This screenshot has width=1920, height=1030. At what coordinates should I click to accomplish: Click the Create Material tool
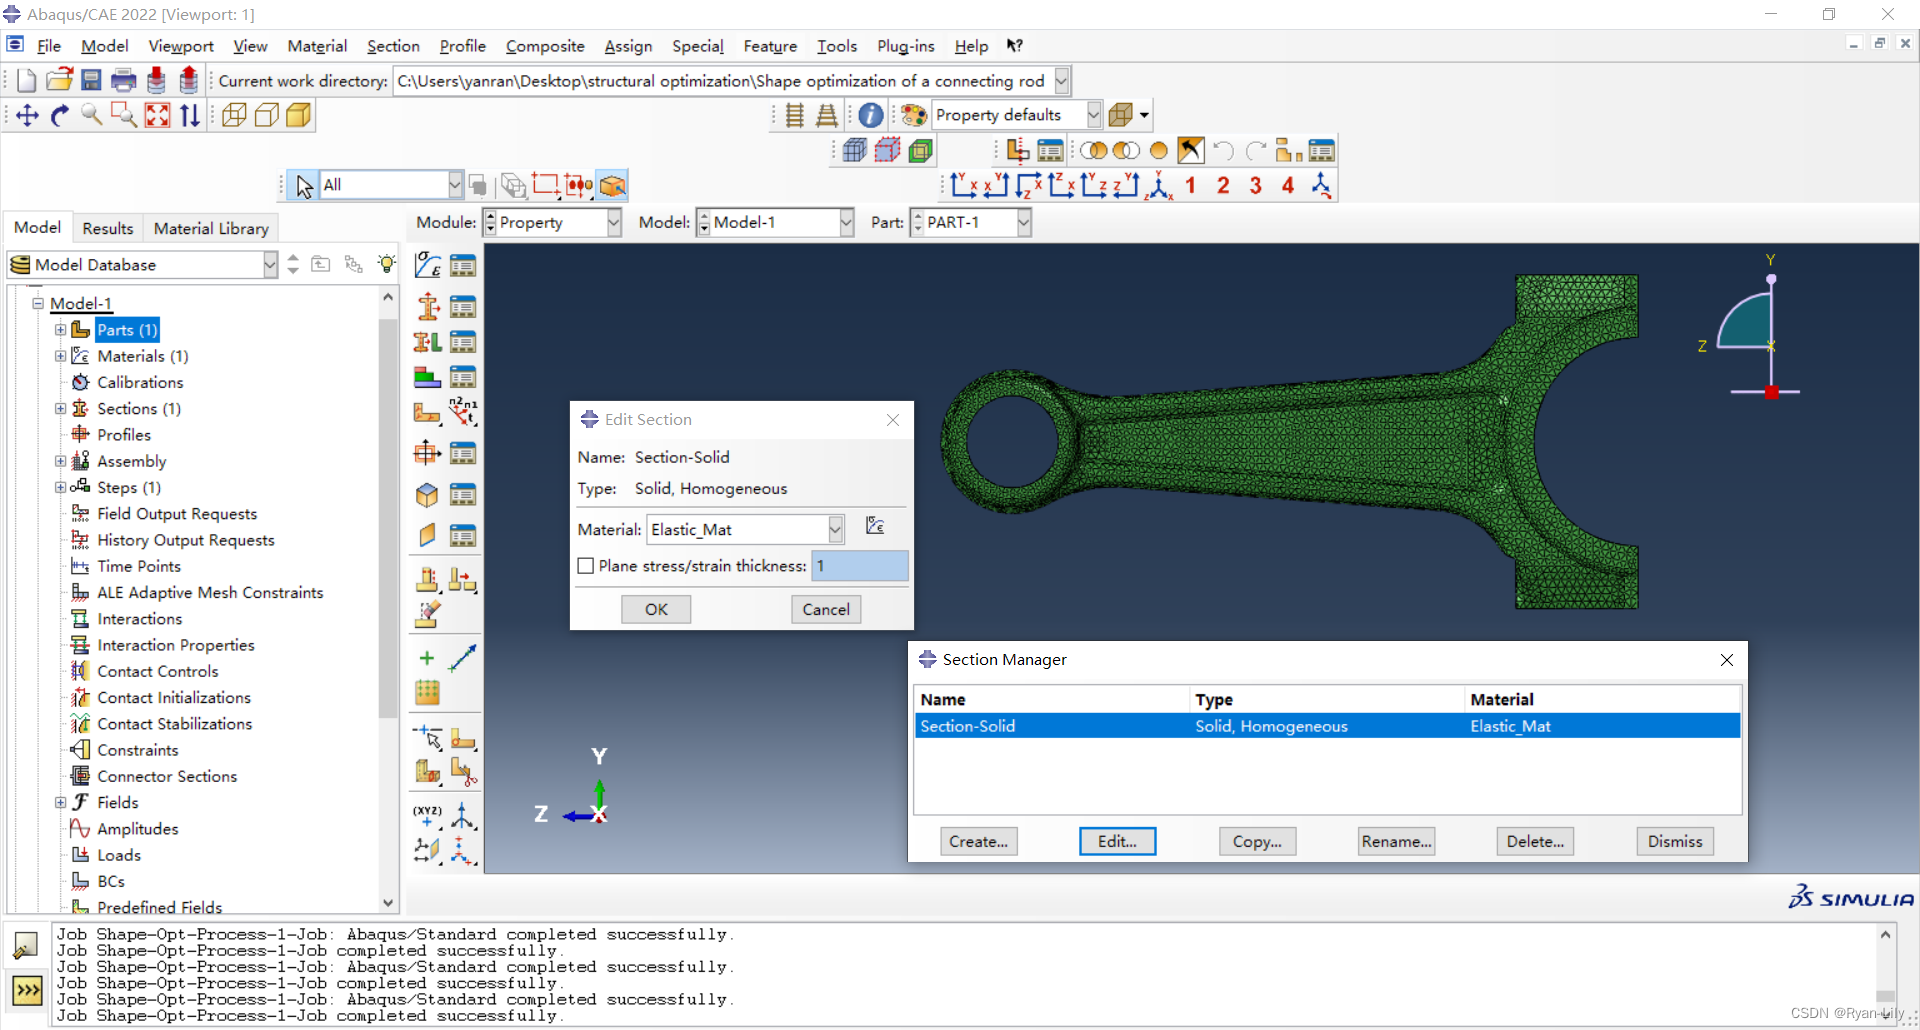click(x=428, y=265)
